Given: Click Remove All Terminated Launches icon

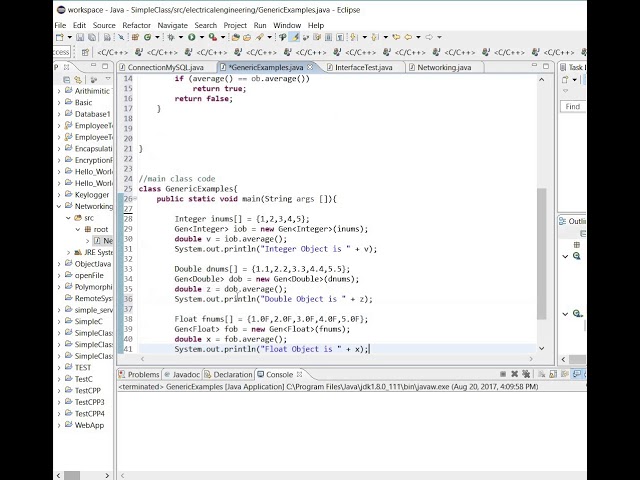Looking at the screenshot, I should click(526, 374).
